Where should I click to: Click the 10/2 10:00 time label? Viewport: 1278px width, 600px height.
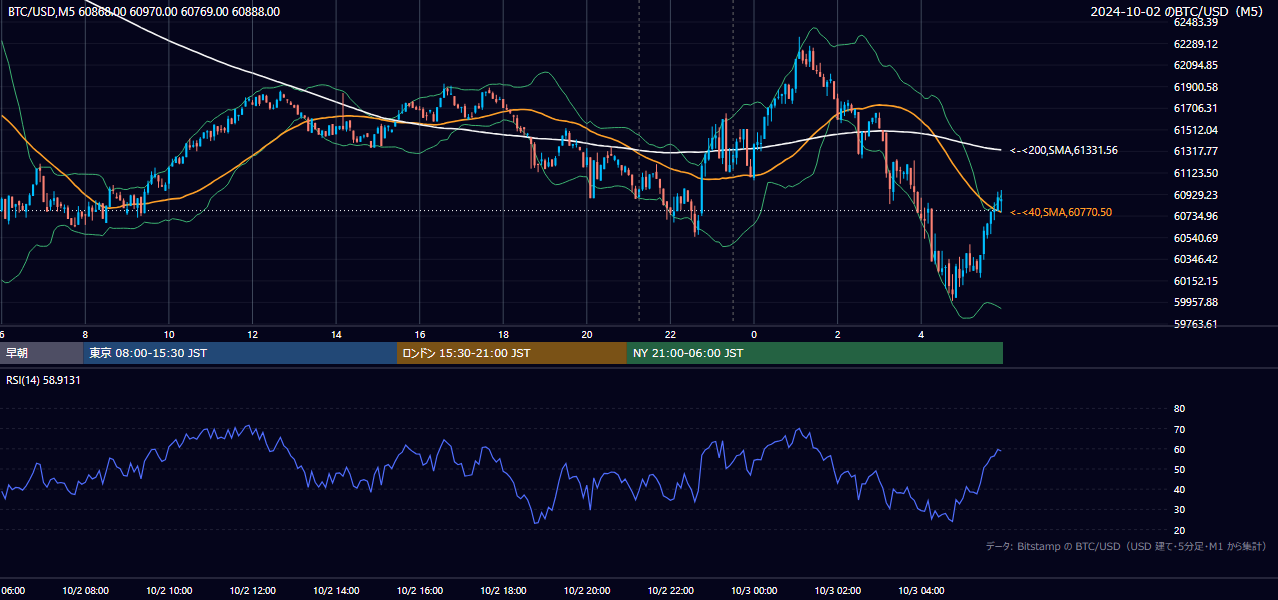click(x=169, y=590)
